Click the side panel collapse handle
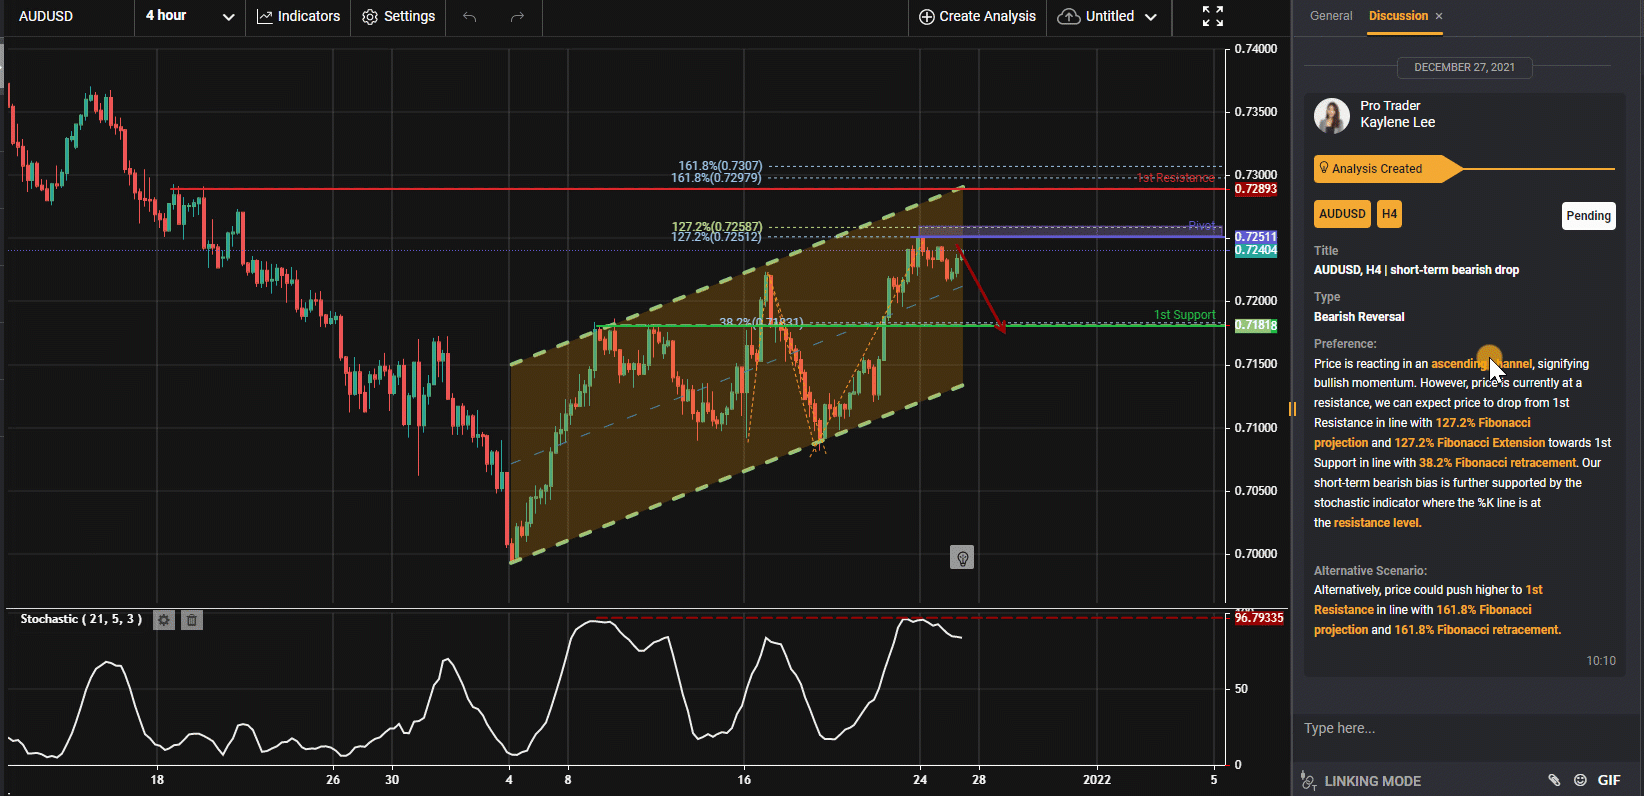 [x=1292, y=408]
